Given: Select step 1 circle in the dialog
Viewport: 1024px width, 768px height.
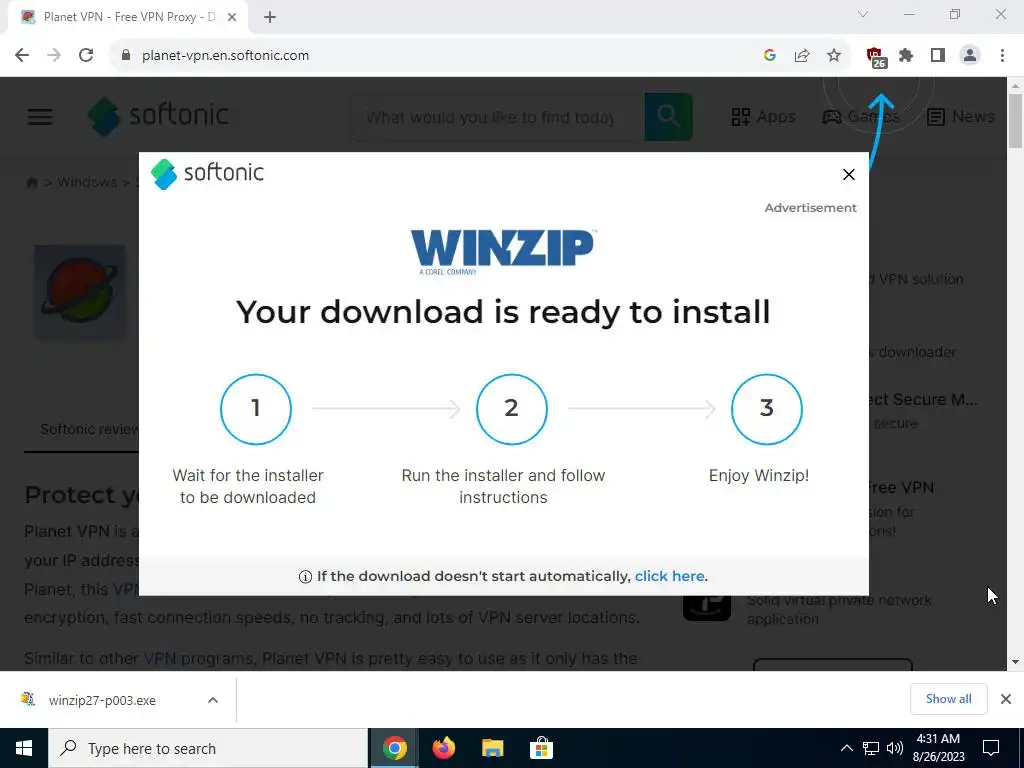Looking at the screenshot, I should pyautogui.click(x=255, y=409).
